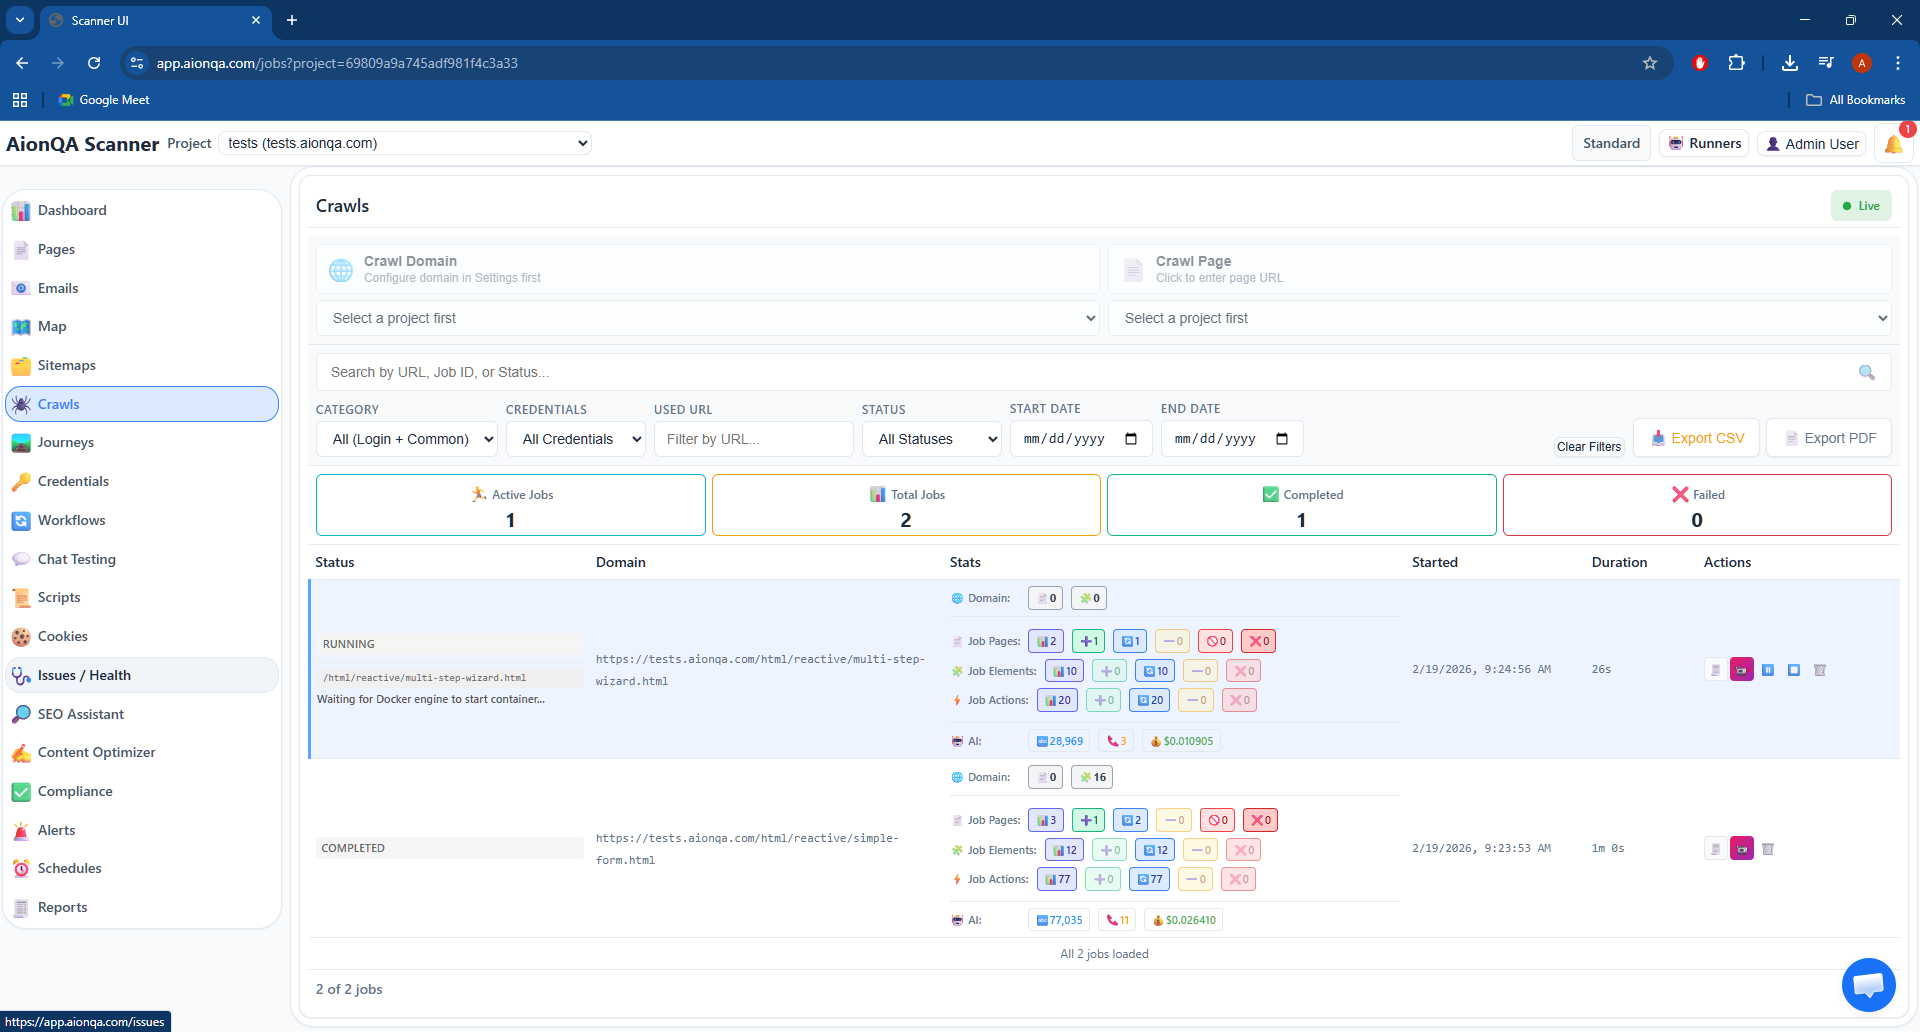
Task: Stop the running crawl job
Action: [1794, 670]
